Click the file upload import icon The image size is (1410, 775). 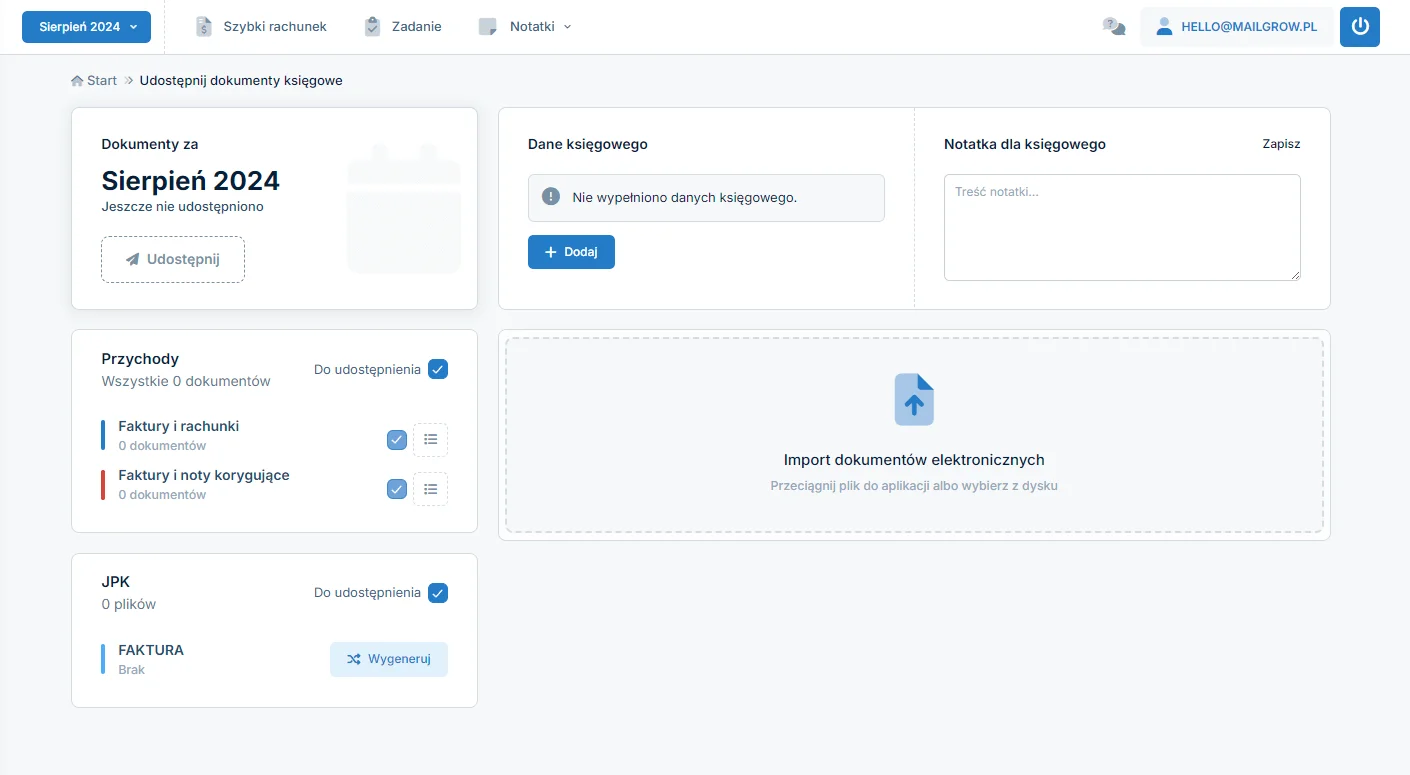click(x=914, y=400)
